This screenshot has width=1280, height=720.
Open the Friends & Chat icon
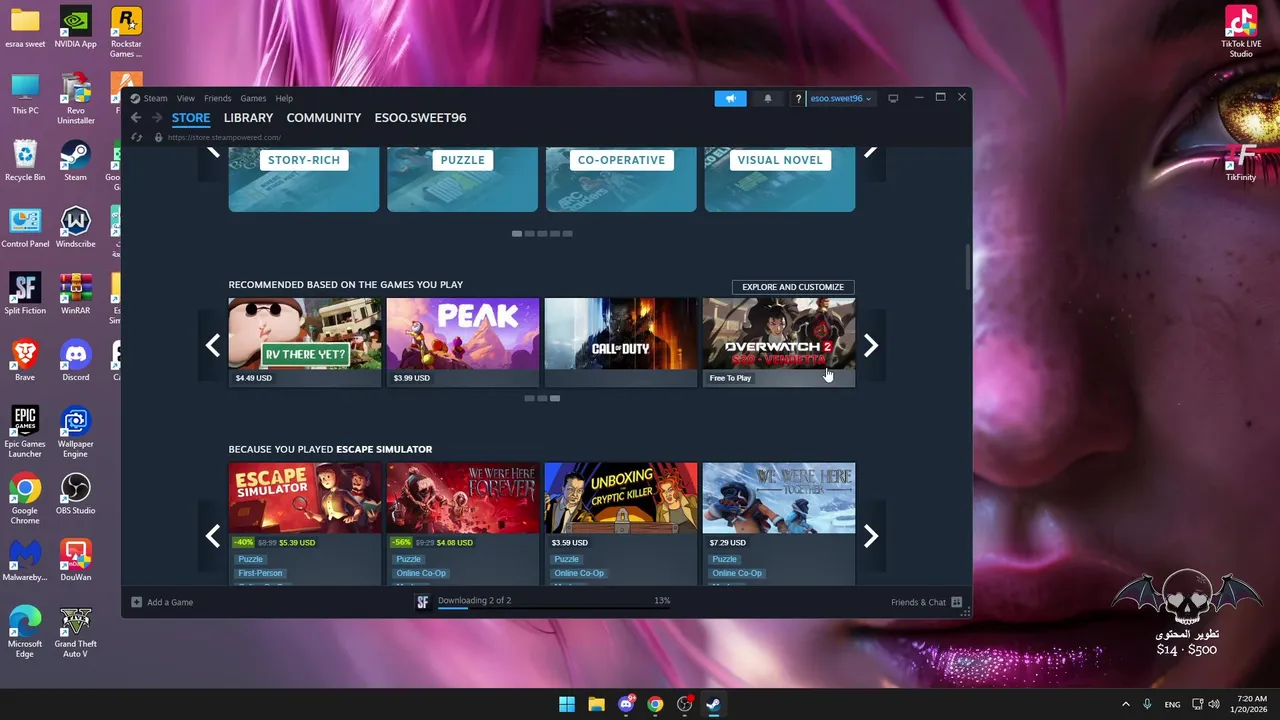[x=956, y=602]
